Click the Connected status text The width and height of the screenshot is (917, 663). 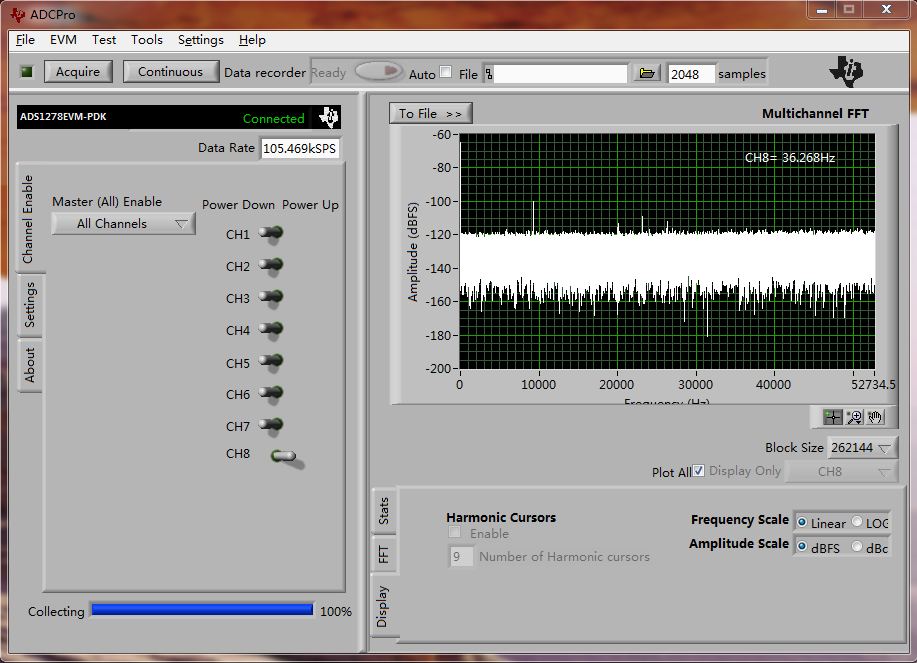pos(273,119)
